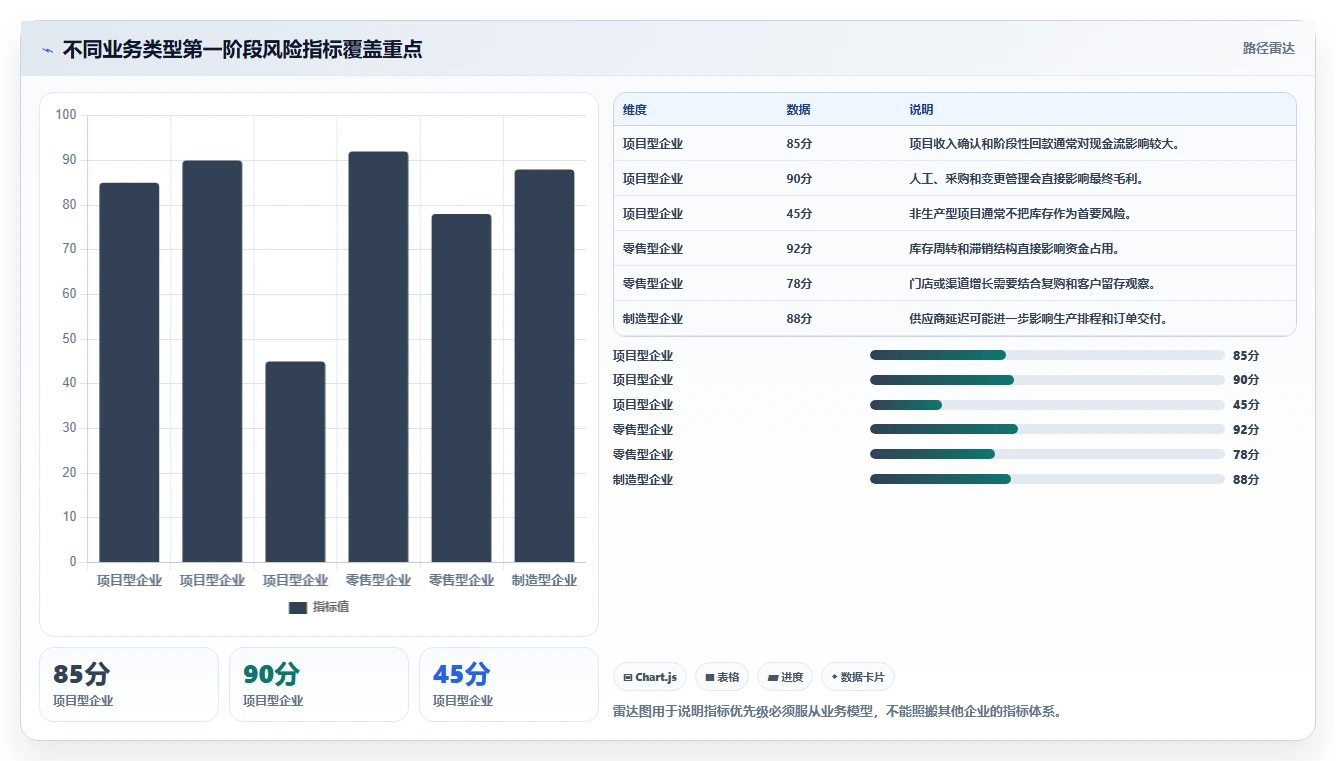Click description 供应商延迟可能进一步影响生产排程和订单交付。
Screen dimensions: 1336x761
pyautogui.click(x=1039, y=319)
